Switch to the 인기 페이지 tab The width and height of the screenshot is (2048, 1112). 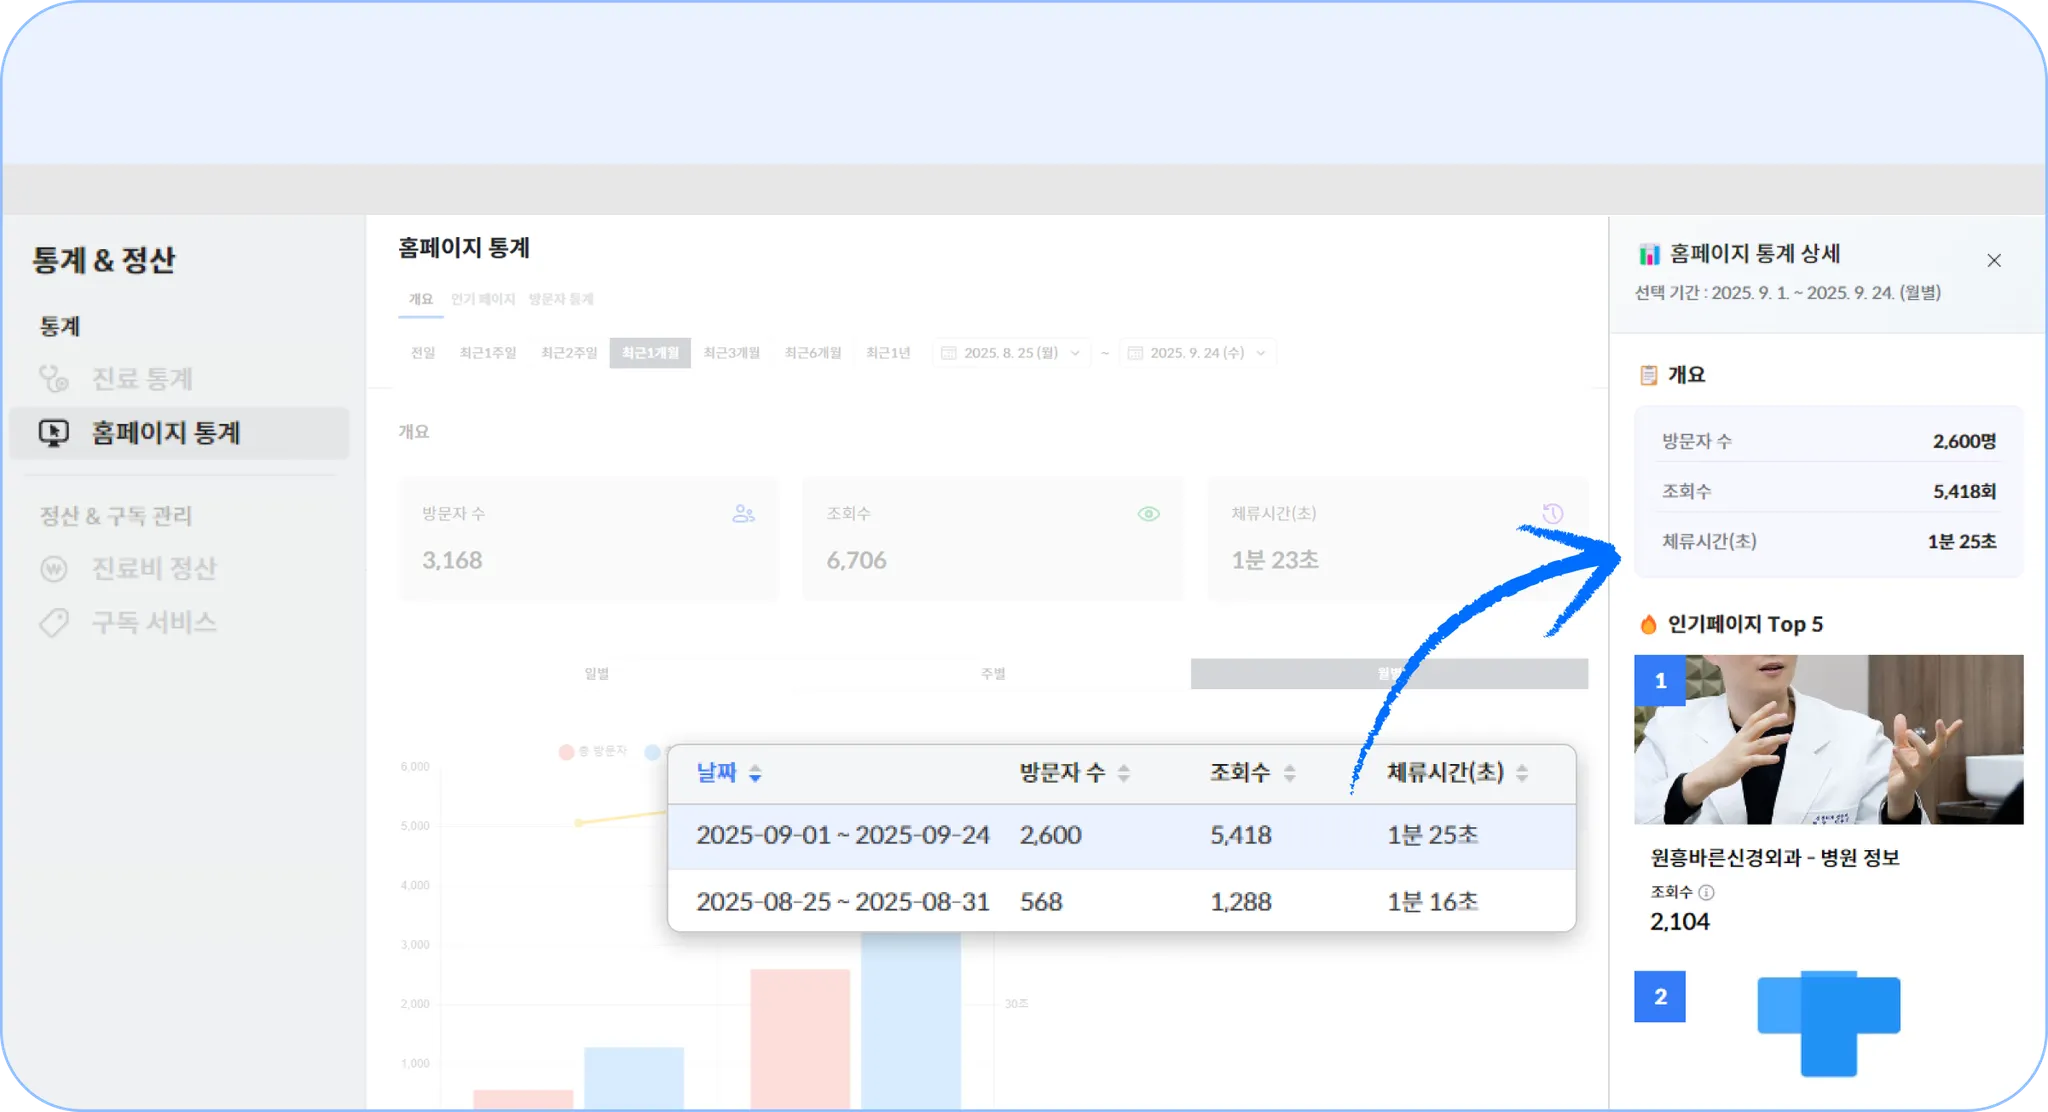pyautogui.click(x=482, y=299)
